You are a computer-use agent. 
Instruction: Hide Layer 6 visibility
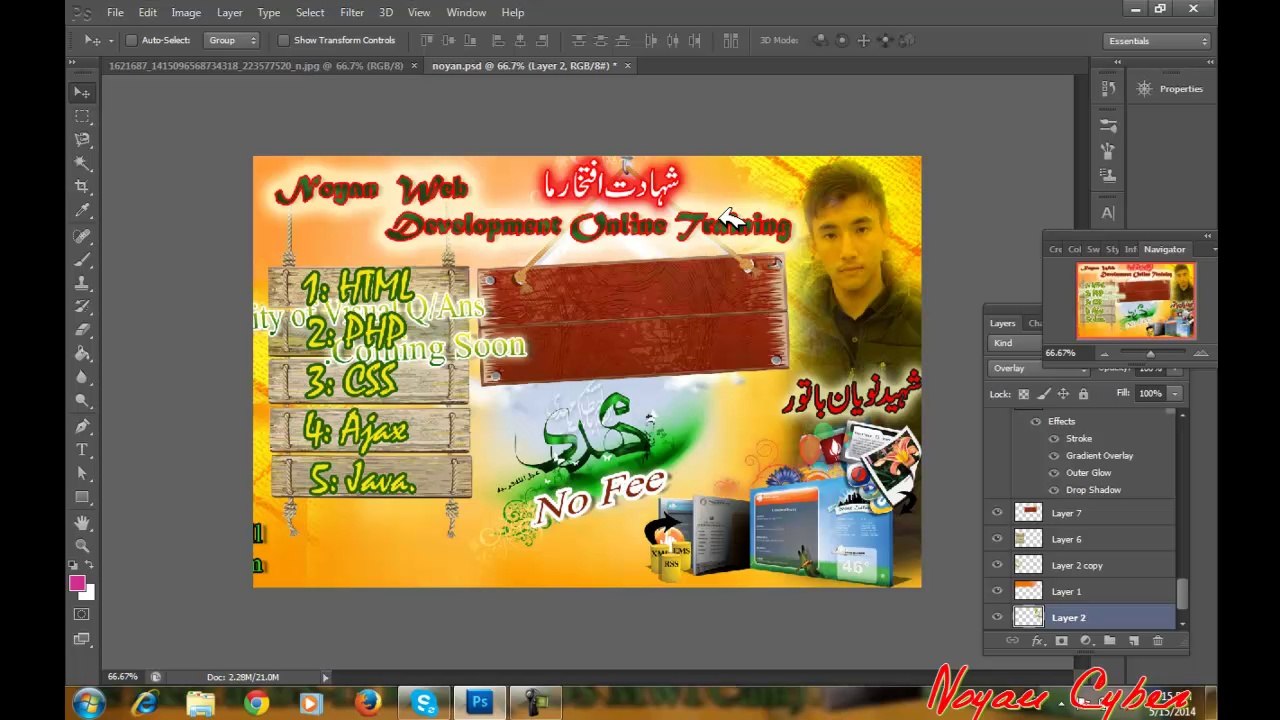point(997,539)
